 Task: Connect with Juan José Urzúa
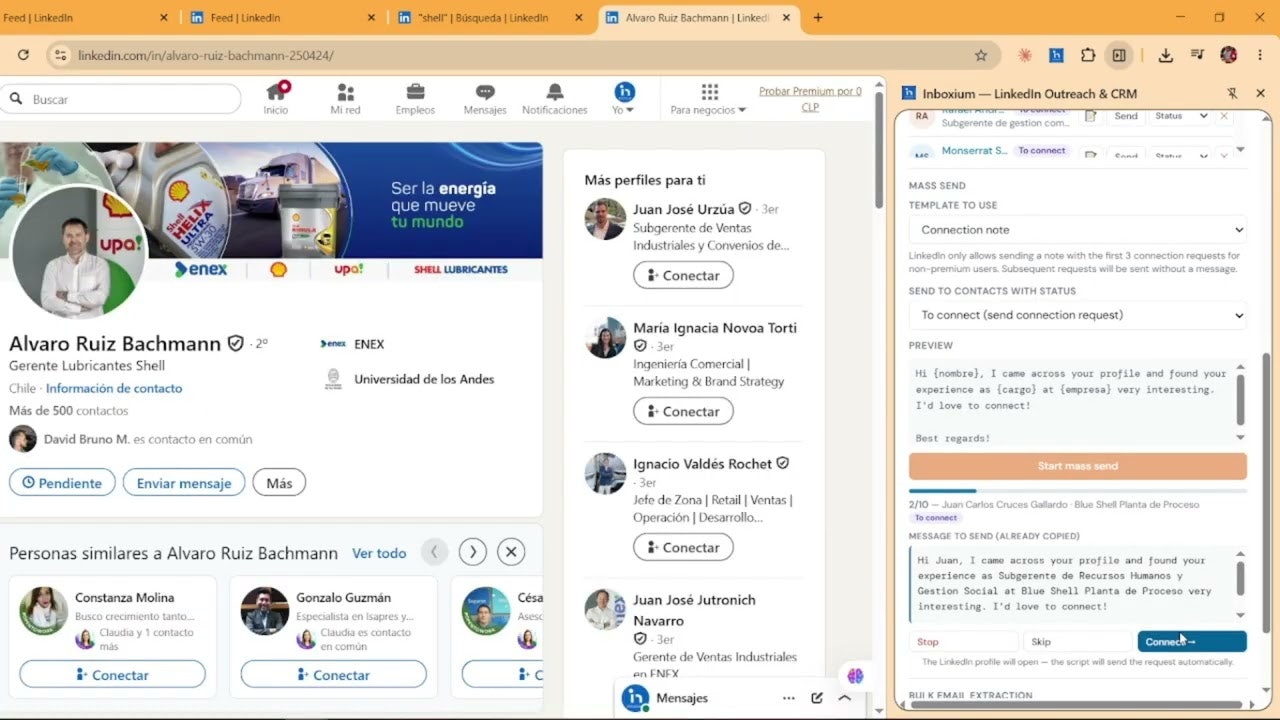click(683, 275)
